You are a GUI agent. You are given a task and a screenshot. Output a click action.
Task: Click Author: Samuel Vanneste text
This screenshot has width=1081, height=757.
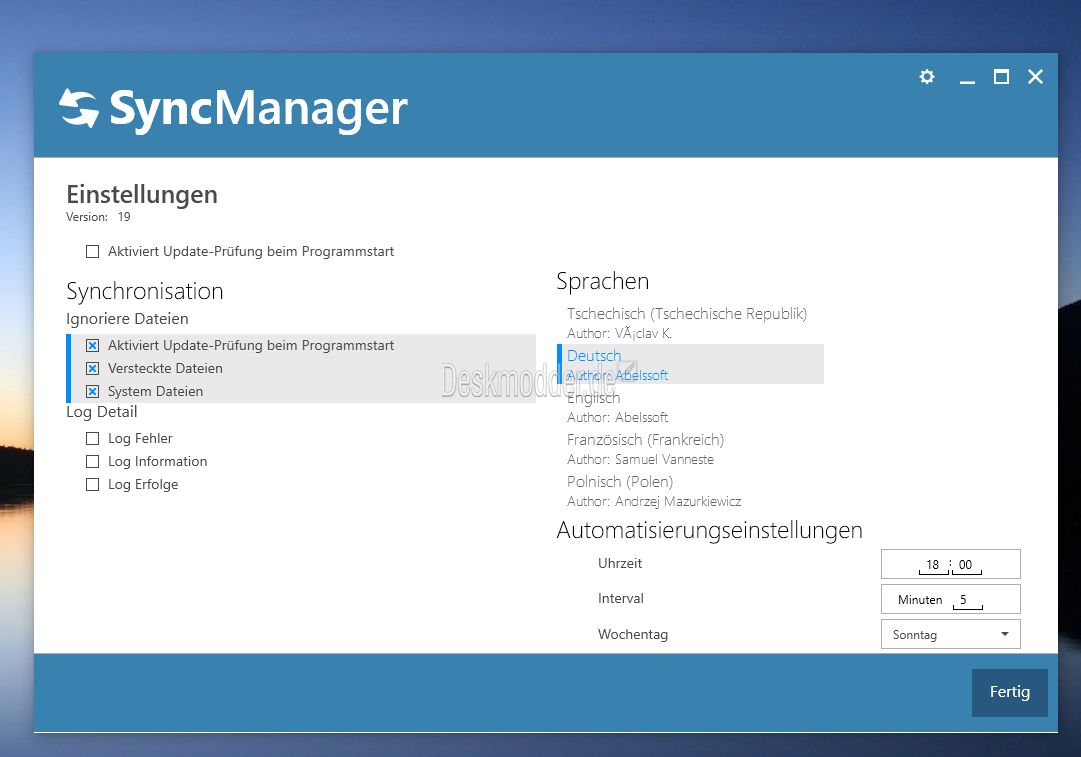click(x=640, y=459)
